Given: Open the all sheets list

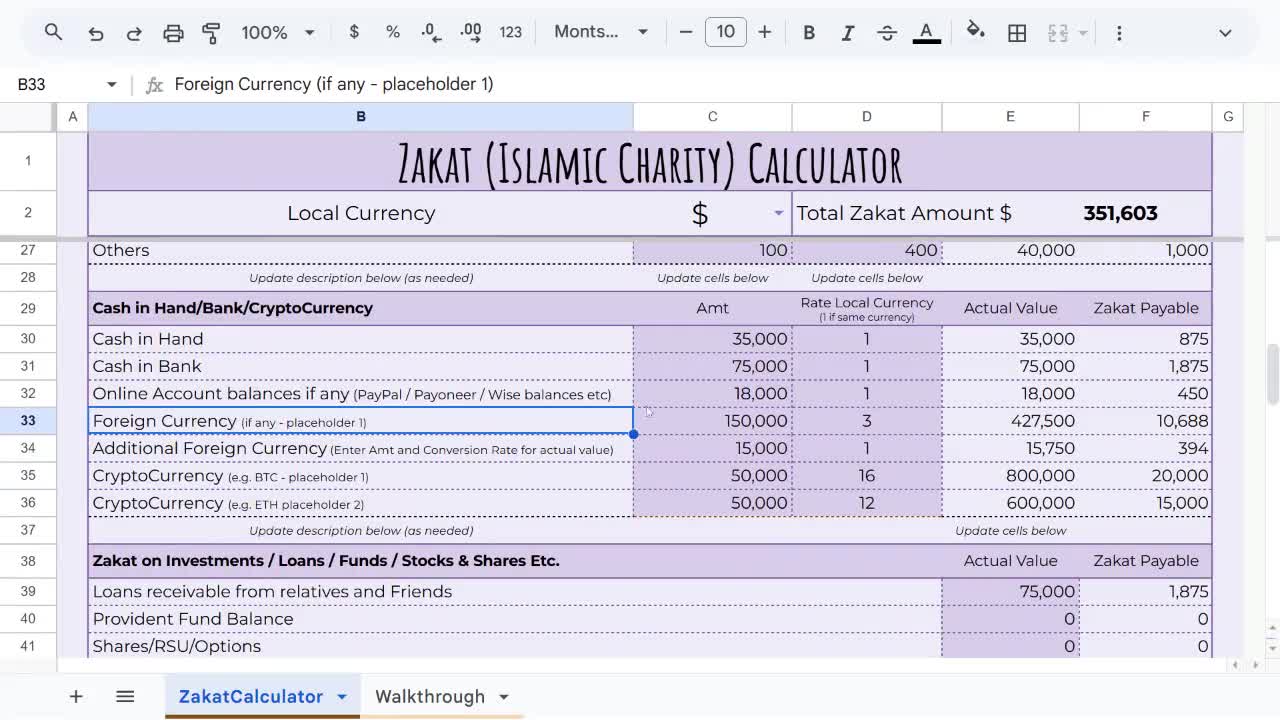Looking at the screenshot, I should pyautogui.click(x=125, y=696).
